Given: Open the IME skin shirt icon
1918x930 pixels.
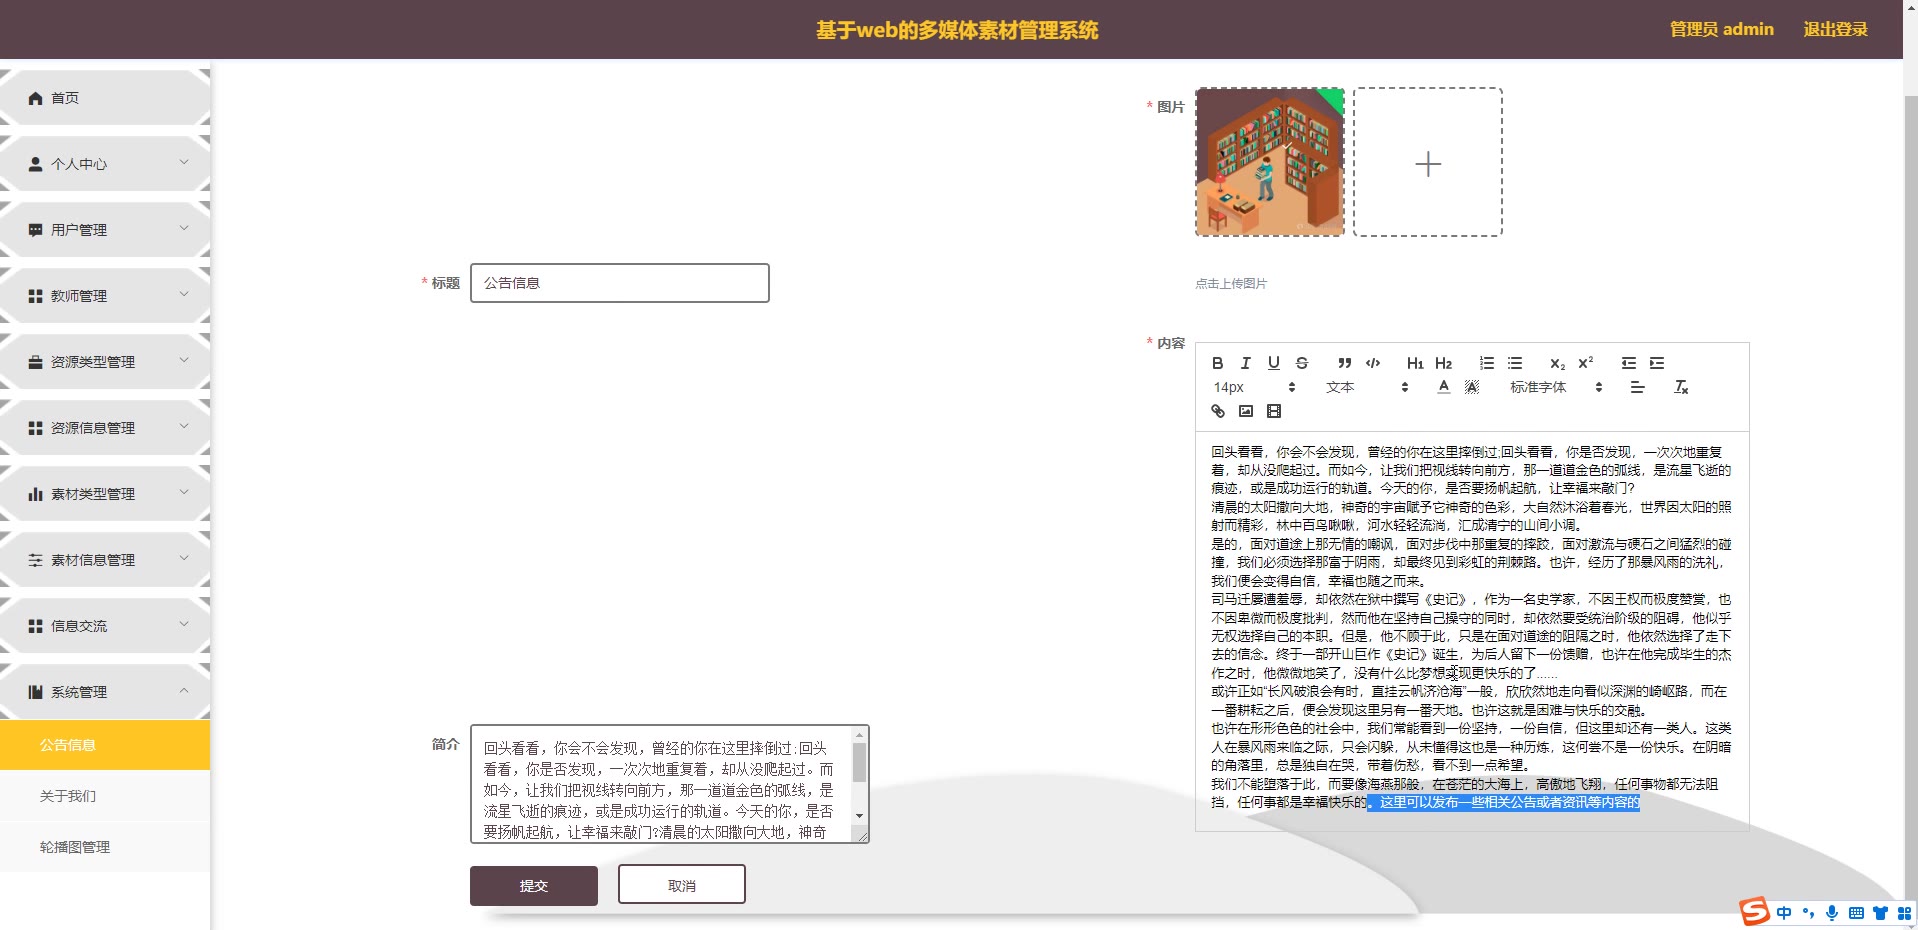Looking at the screenshot, I should [x=1880, y=913].
